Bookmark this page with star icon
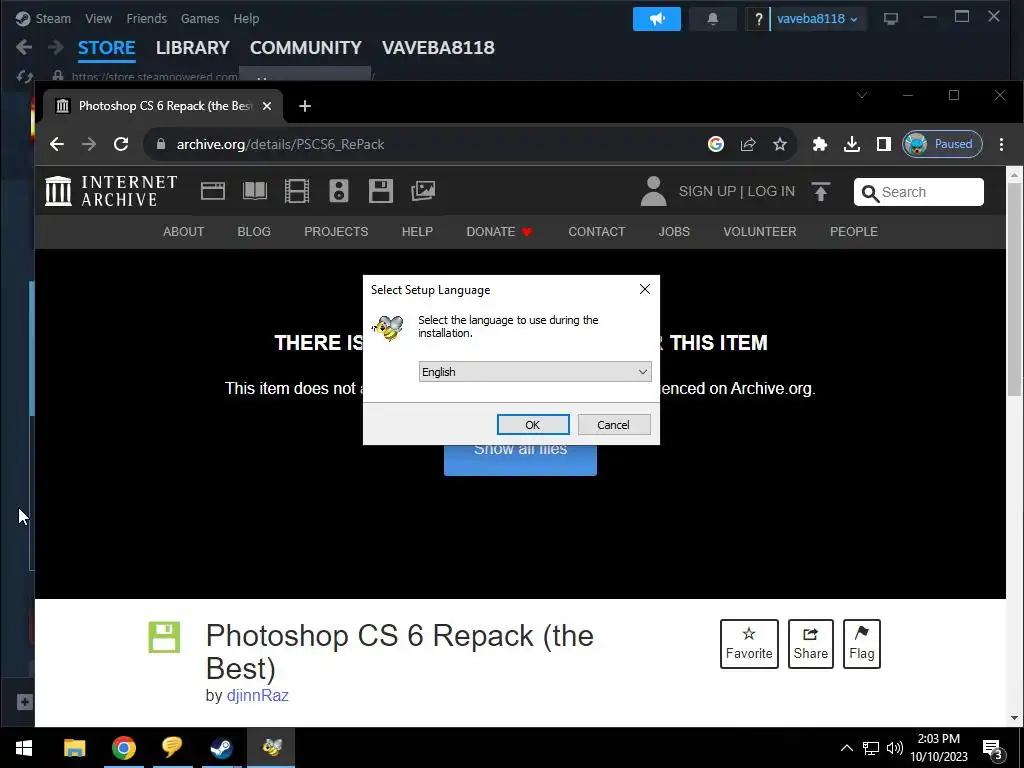Screen dimensions: 1024x768 click(780, 144)
